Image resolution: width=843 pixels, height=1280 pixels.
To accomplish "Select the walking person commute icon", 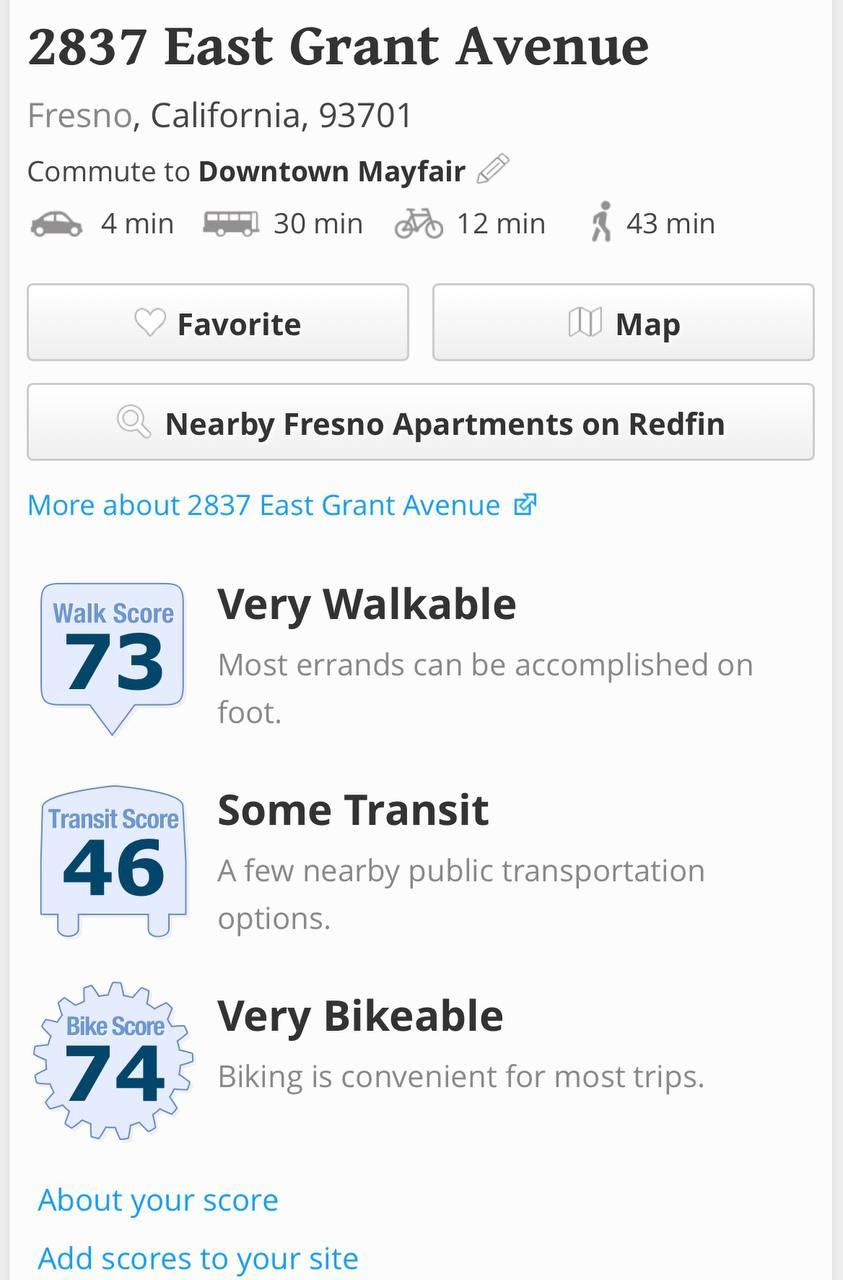I will [600, 222].
